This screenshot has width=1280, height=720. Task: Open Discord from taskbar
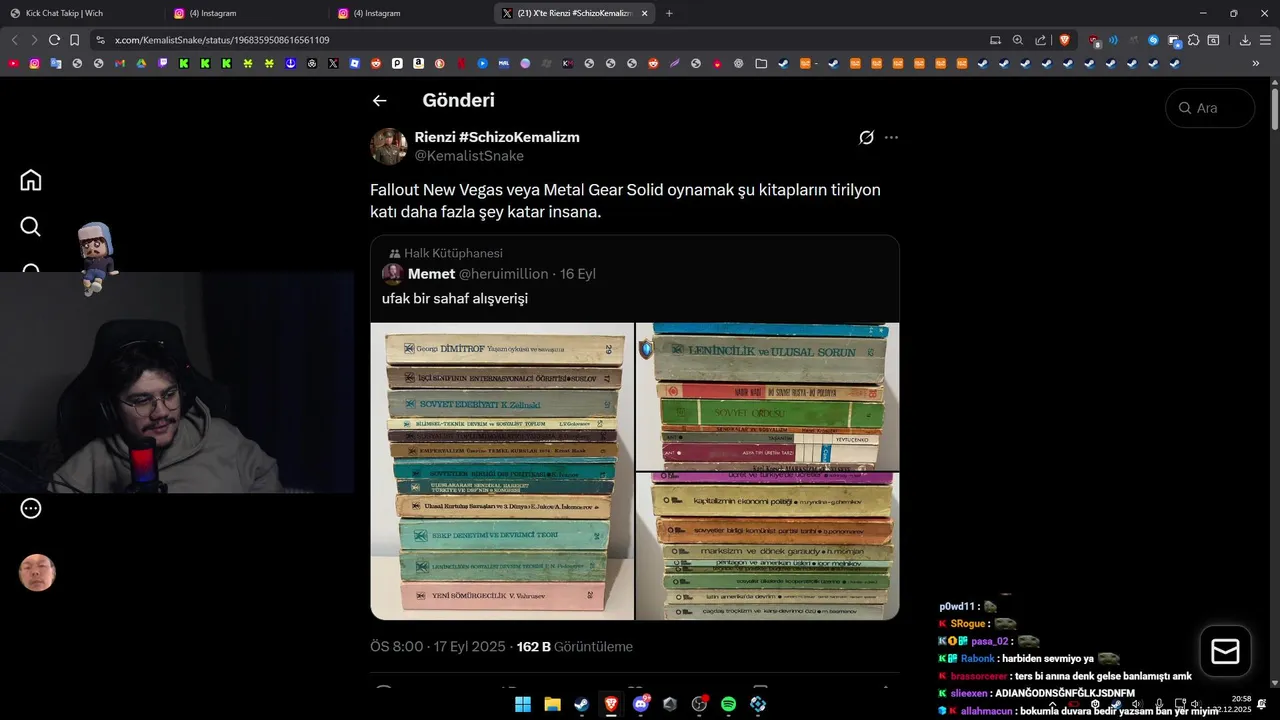[641, 704]
